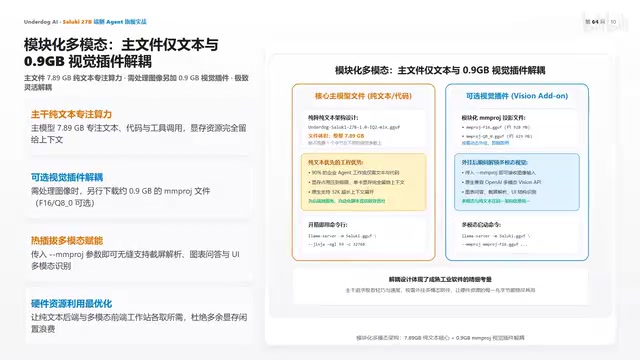
Task: Click the label "模块化 mmproj 投影文件:"
Action: click(x=493, y=118)
